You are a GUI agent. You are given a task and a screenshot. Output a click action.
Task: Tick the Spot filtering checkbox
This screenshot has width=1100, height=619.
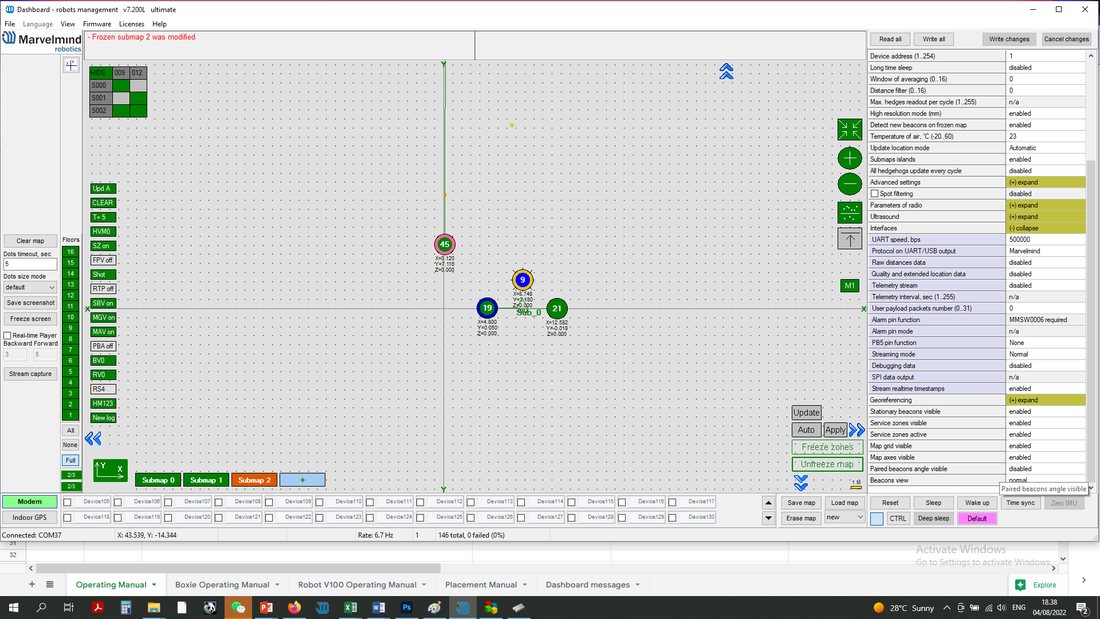(x=874, y=194)
